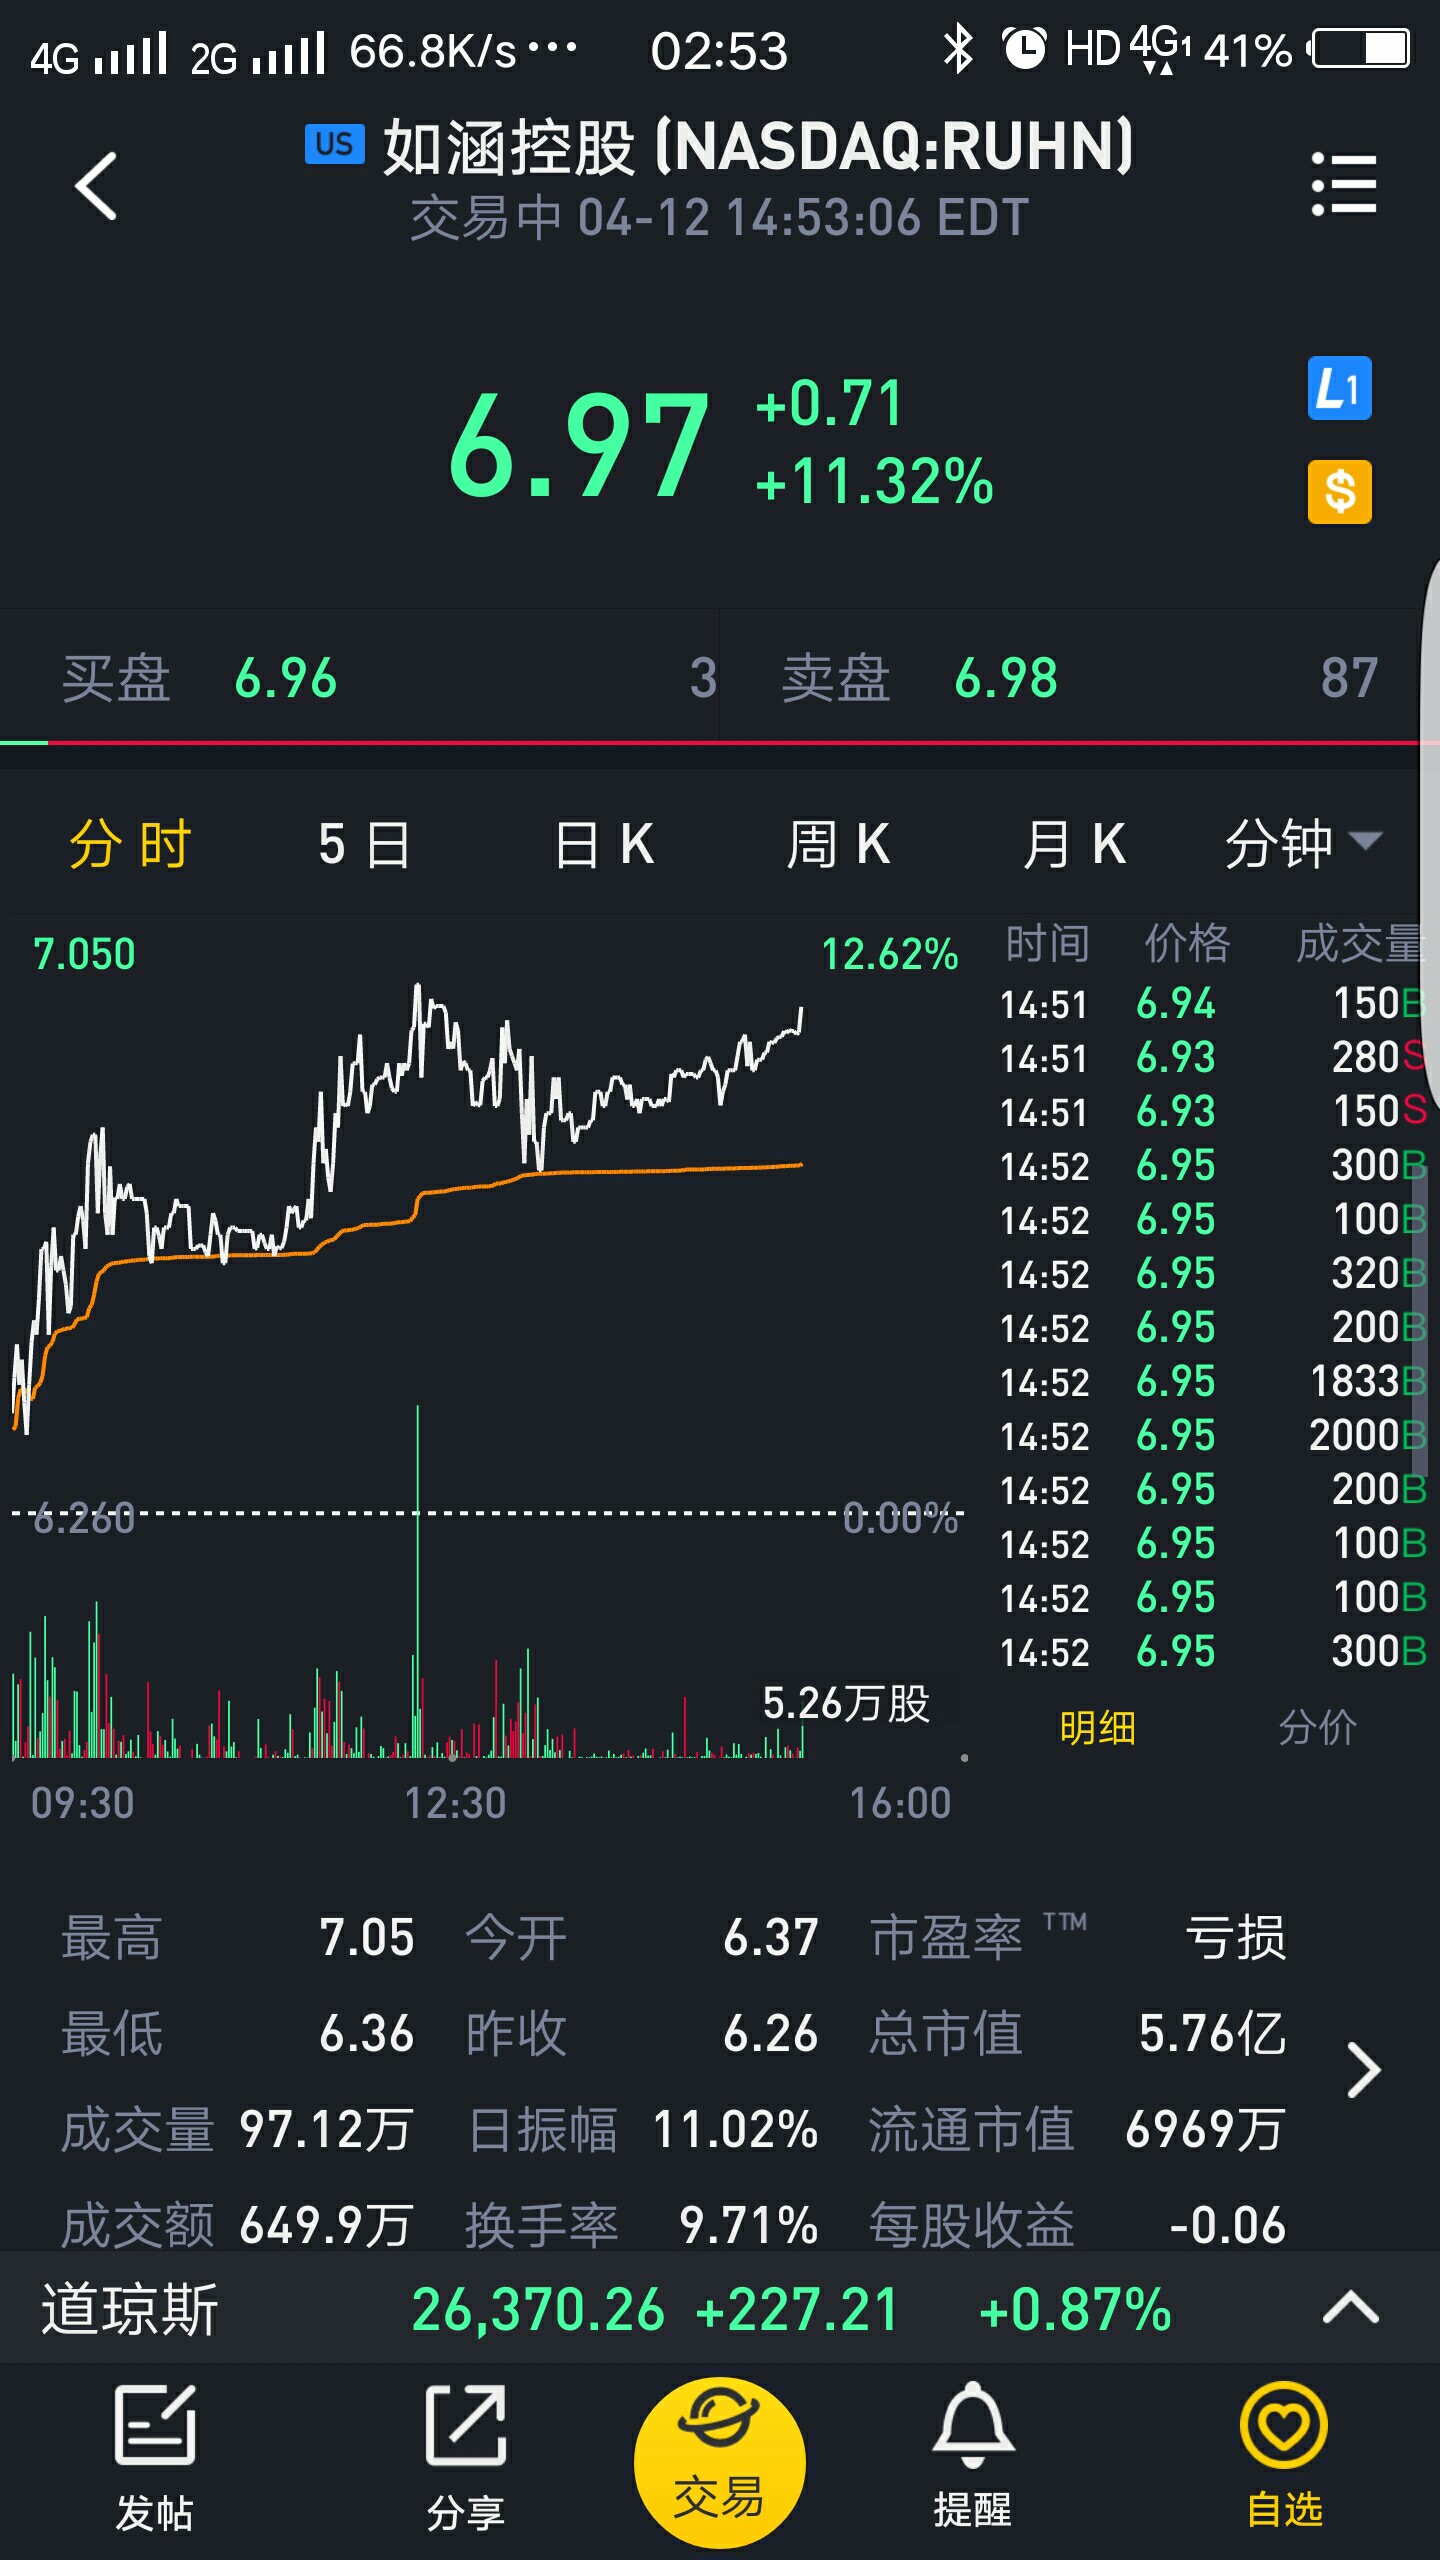Tap the battery indicator icon

point(1360,48)
